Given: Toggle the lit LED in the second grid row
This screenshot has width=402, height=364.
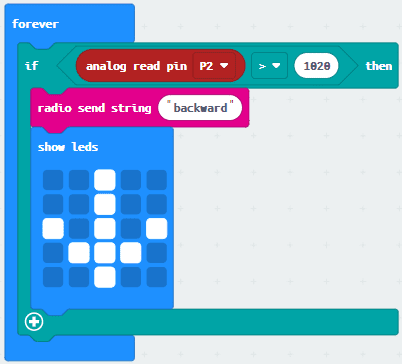Looking at the screenshot, I should [x=105, y=204].
